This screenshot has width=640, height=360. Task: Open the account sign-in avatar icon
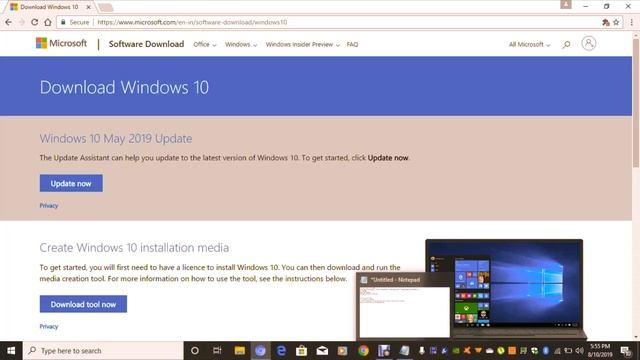pyautogui.click(x=589, y=43)
